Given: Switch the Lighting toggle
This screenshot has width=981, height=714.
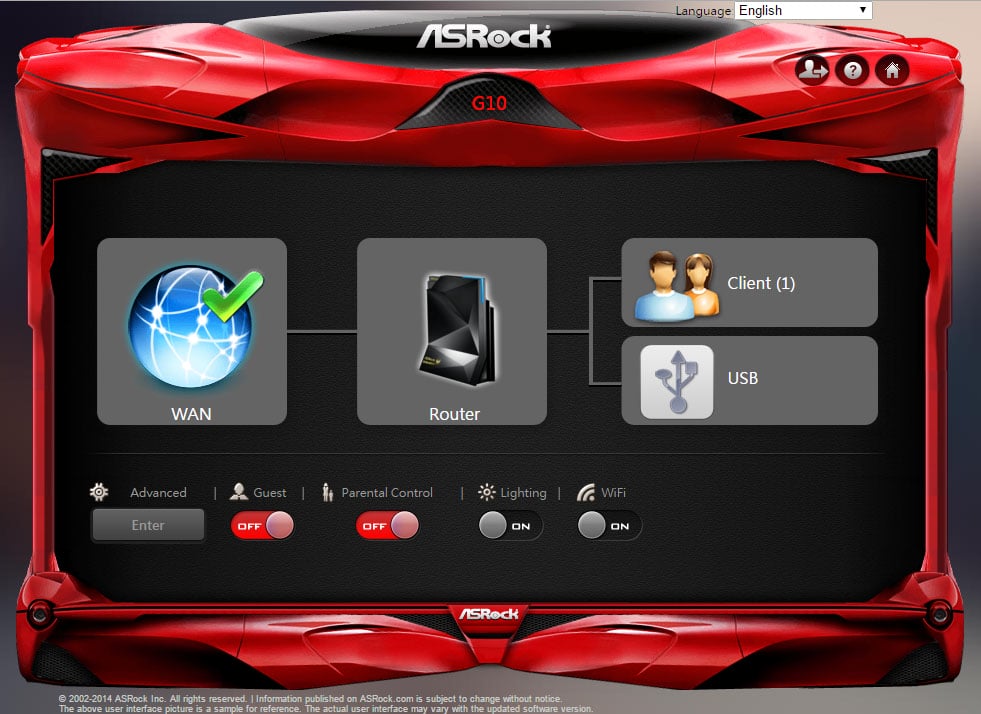Looking at the screenshot, I should (x=511, y=526).
